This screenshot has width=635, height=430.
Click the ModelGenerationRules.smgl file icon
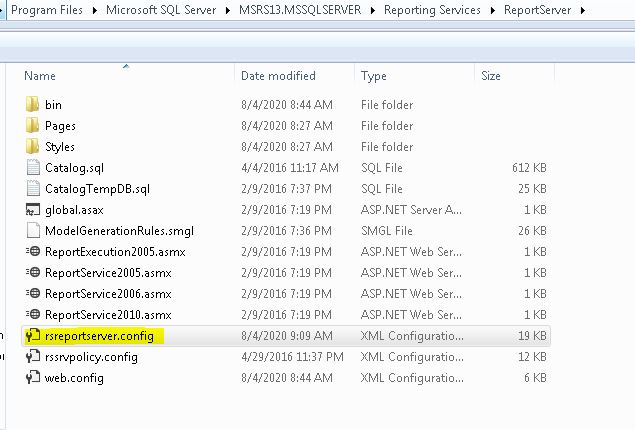point(32,231)
